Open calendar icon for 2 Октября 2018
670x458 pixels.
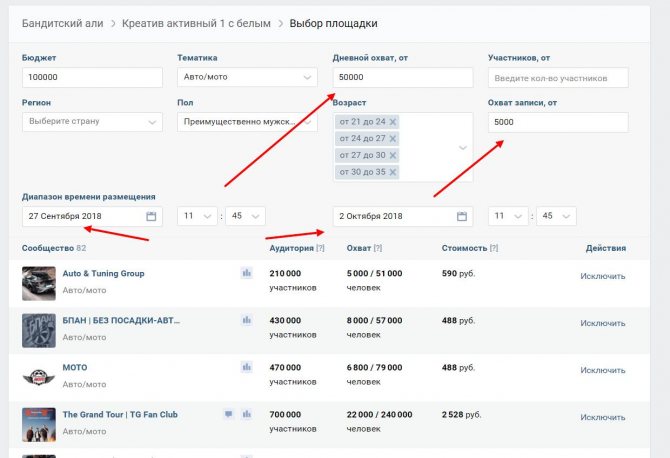(x=461, y=216)
